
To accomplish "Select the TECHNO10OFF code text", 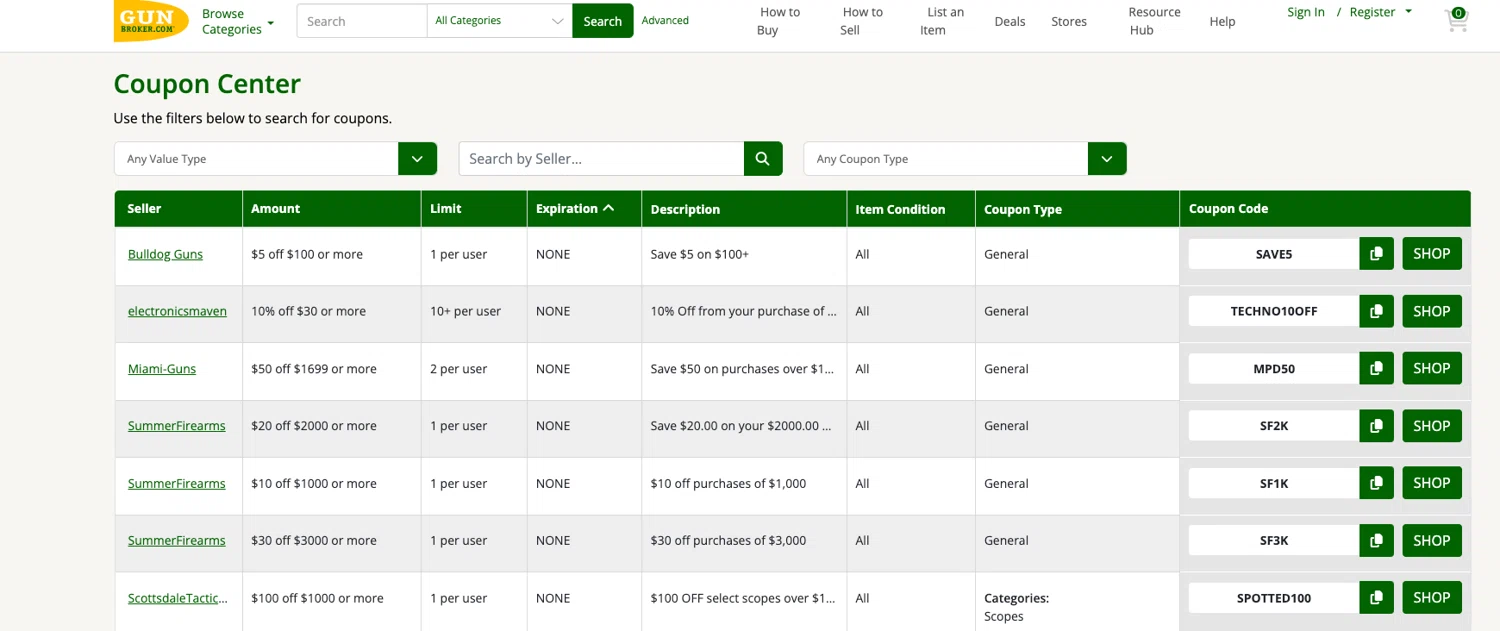I will coord(1274,311).
